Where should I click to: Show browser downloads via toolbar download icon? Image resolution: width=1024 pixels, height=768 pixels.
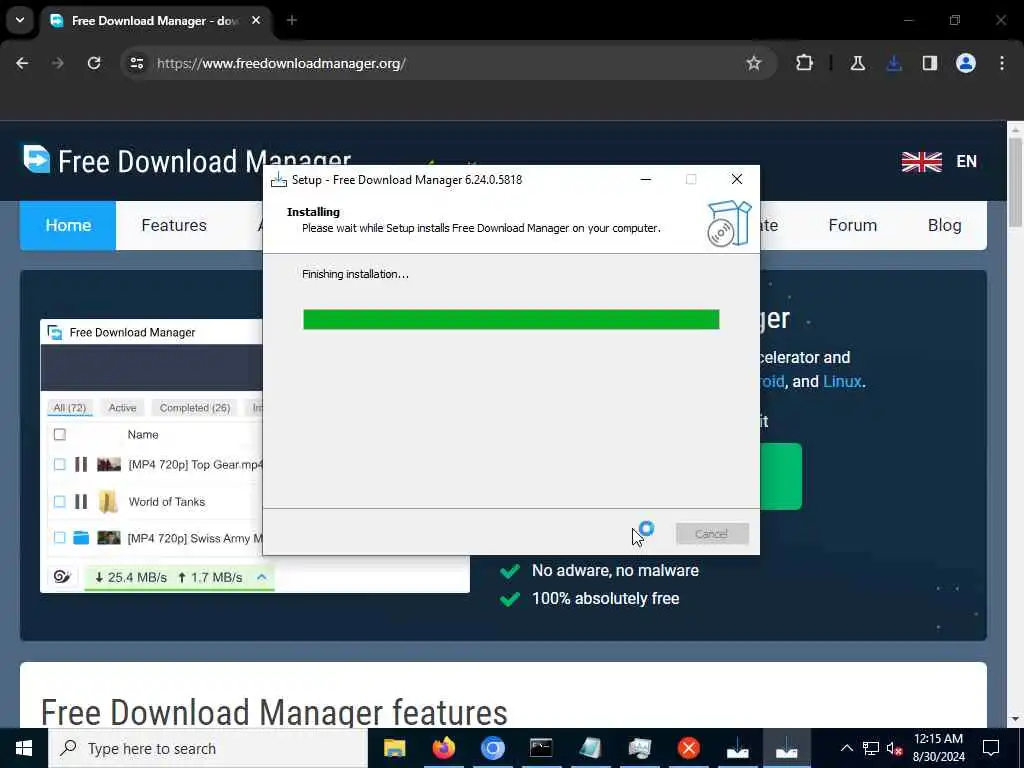pos(894,63)
